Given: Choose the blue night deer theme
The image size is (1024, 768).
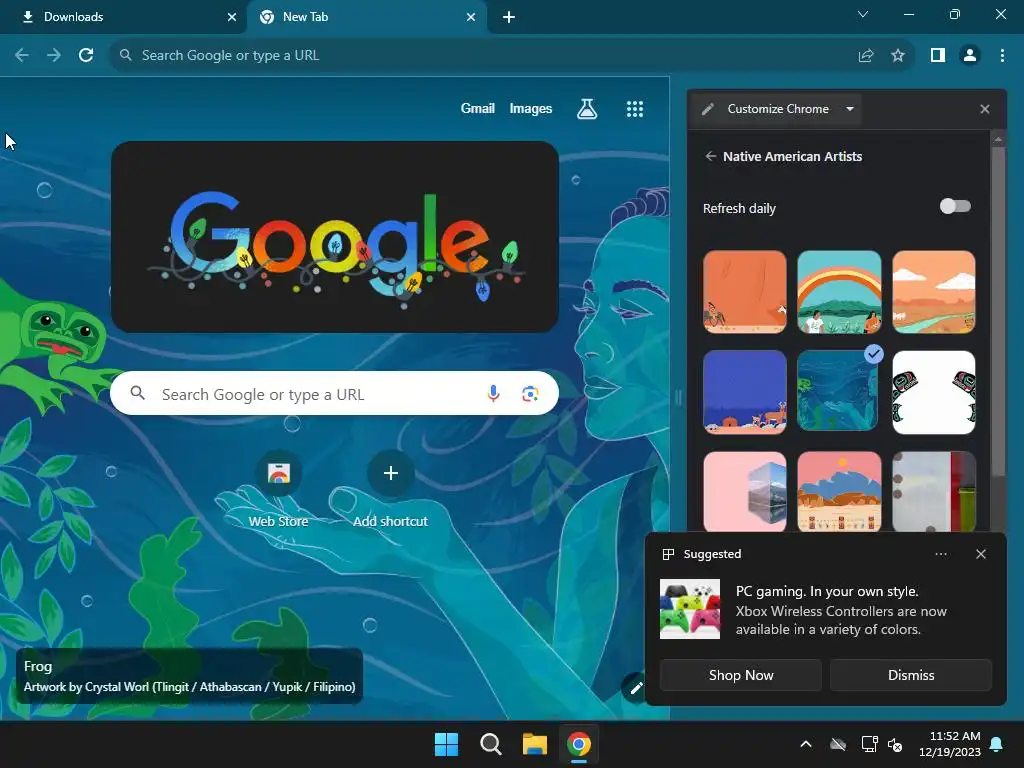Looking at the screenshot, I should pos(744,392).
